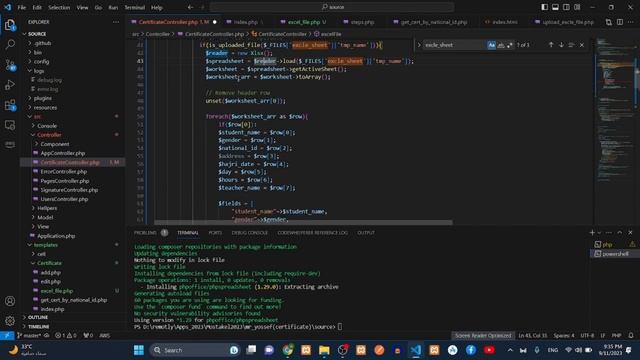Expand replace field in find widget
Image resolution: width=640 pixels, height=360 pixels.
tap(419, 45)
